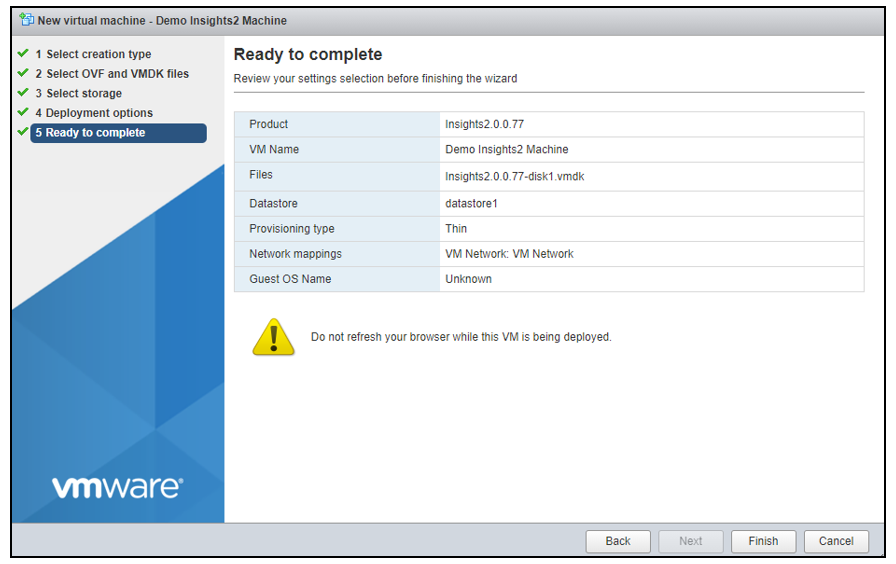Click the Datastore label cell
The height and width of the screenshot is (564, 896).
(337, 203)
